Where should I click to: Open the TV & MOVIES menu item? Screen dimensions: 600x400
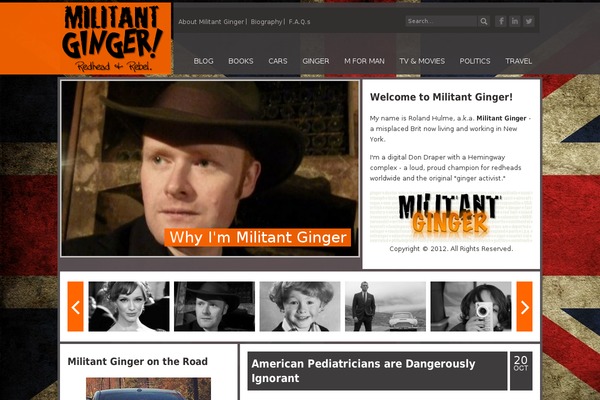pyautogui.click(x=422, y=61)
